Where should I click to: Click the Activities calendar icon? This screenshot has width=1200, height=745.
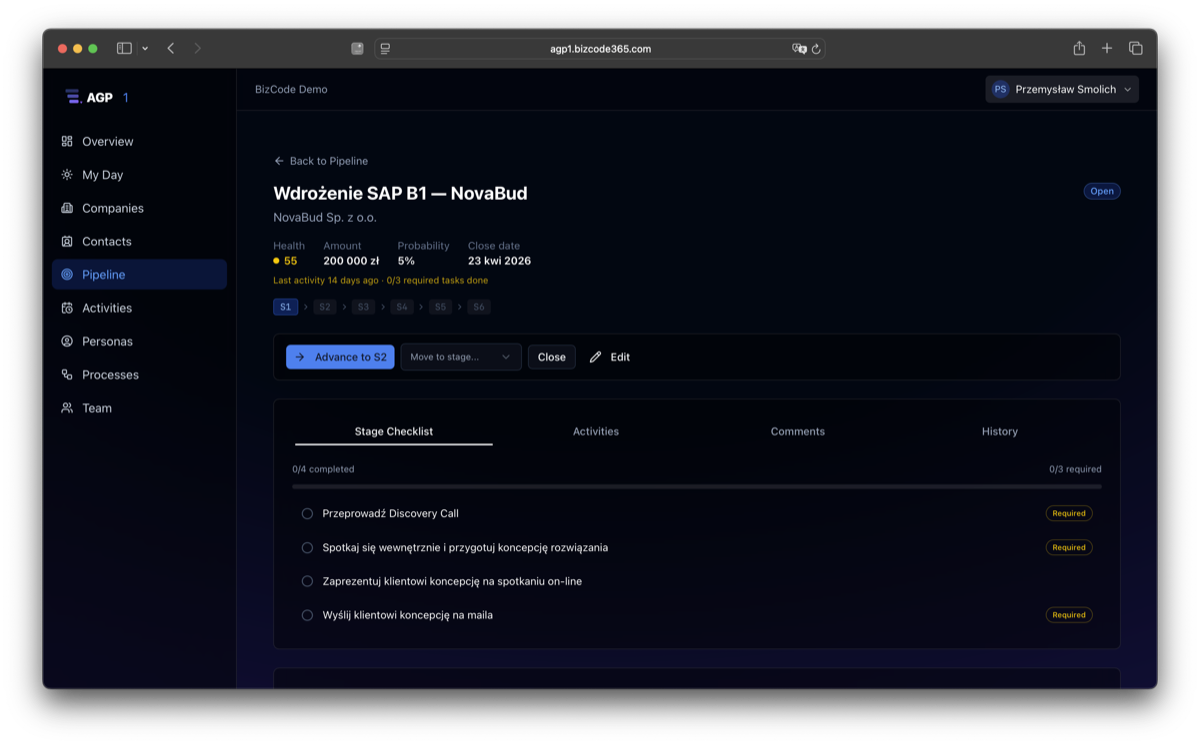(67, 308)
